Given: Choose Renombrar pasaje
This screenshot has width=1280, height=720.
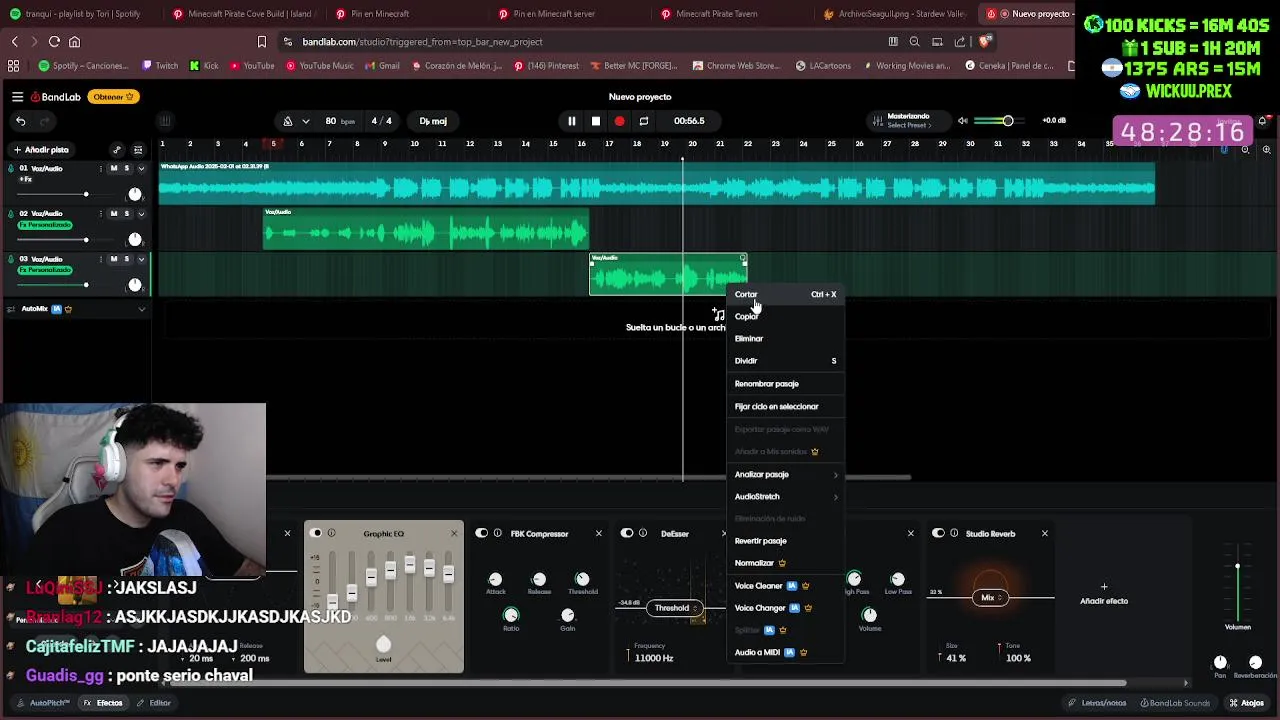Looking at the screenshot, I should click(x=785, y=383).
